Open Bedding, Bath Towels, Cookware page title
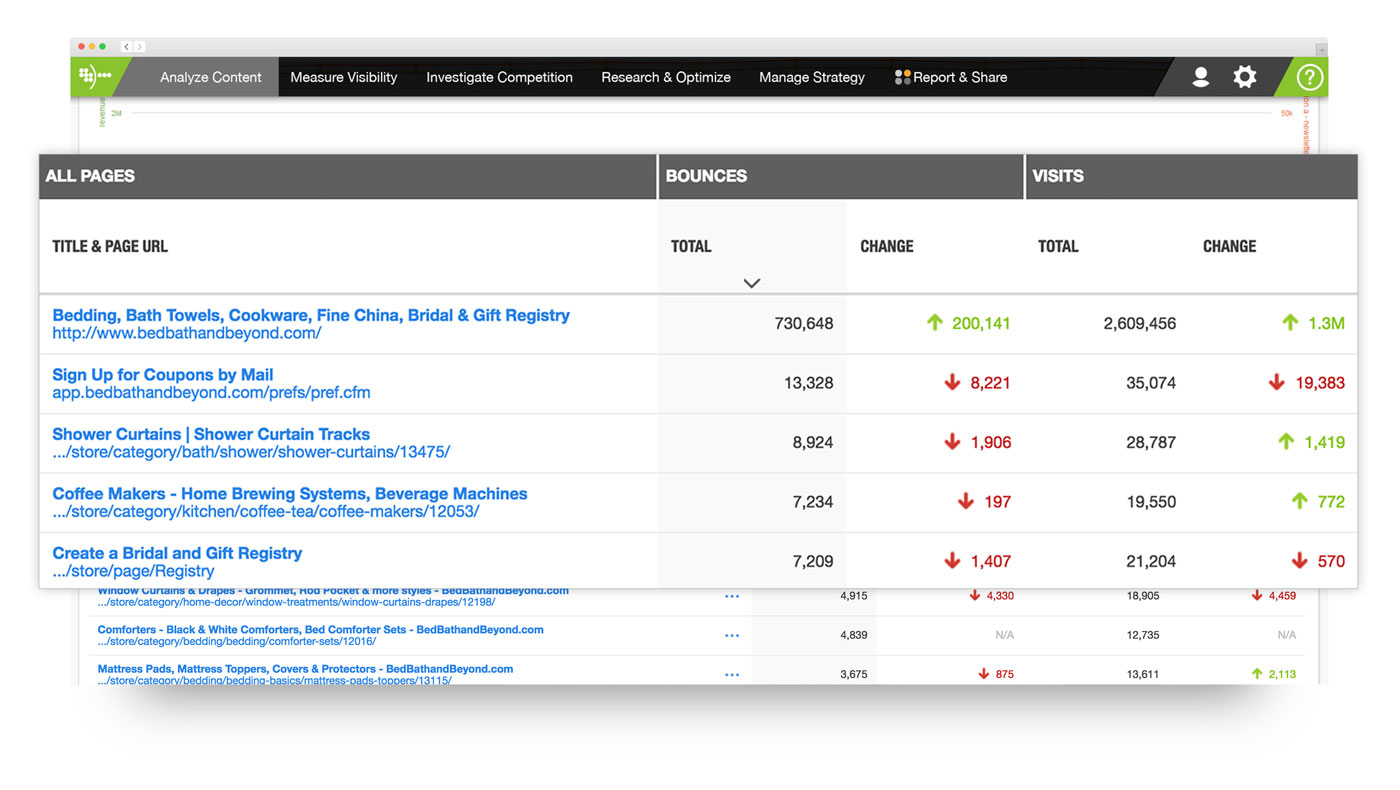Viewport: 1400px width, 790px height. coord(311,315)
